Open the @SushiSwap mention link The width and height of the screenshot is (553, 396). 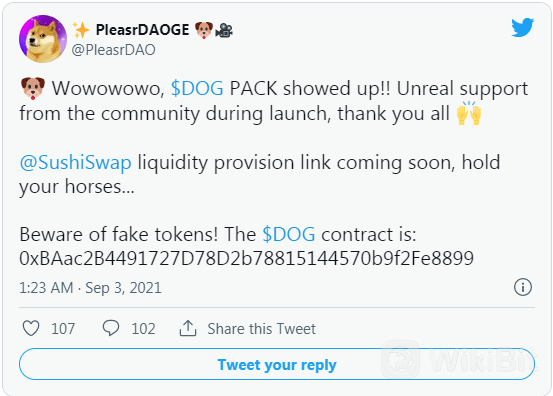pos(75,163)
